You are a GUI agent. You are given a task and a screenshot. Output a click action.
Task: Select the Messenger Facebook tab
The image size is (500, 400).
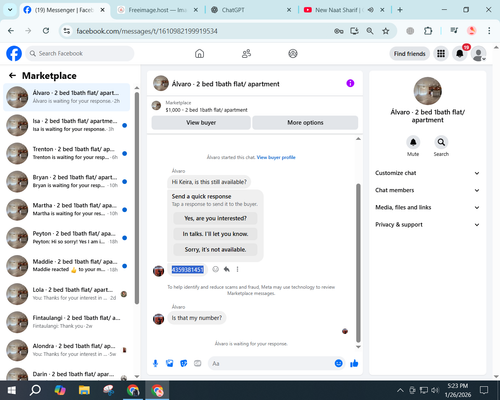click(x=64, y=10)
